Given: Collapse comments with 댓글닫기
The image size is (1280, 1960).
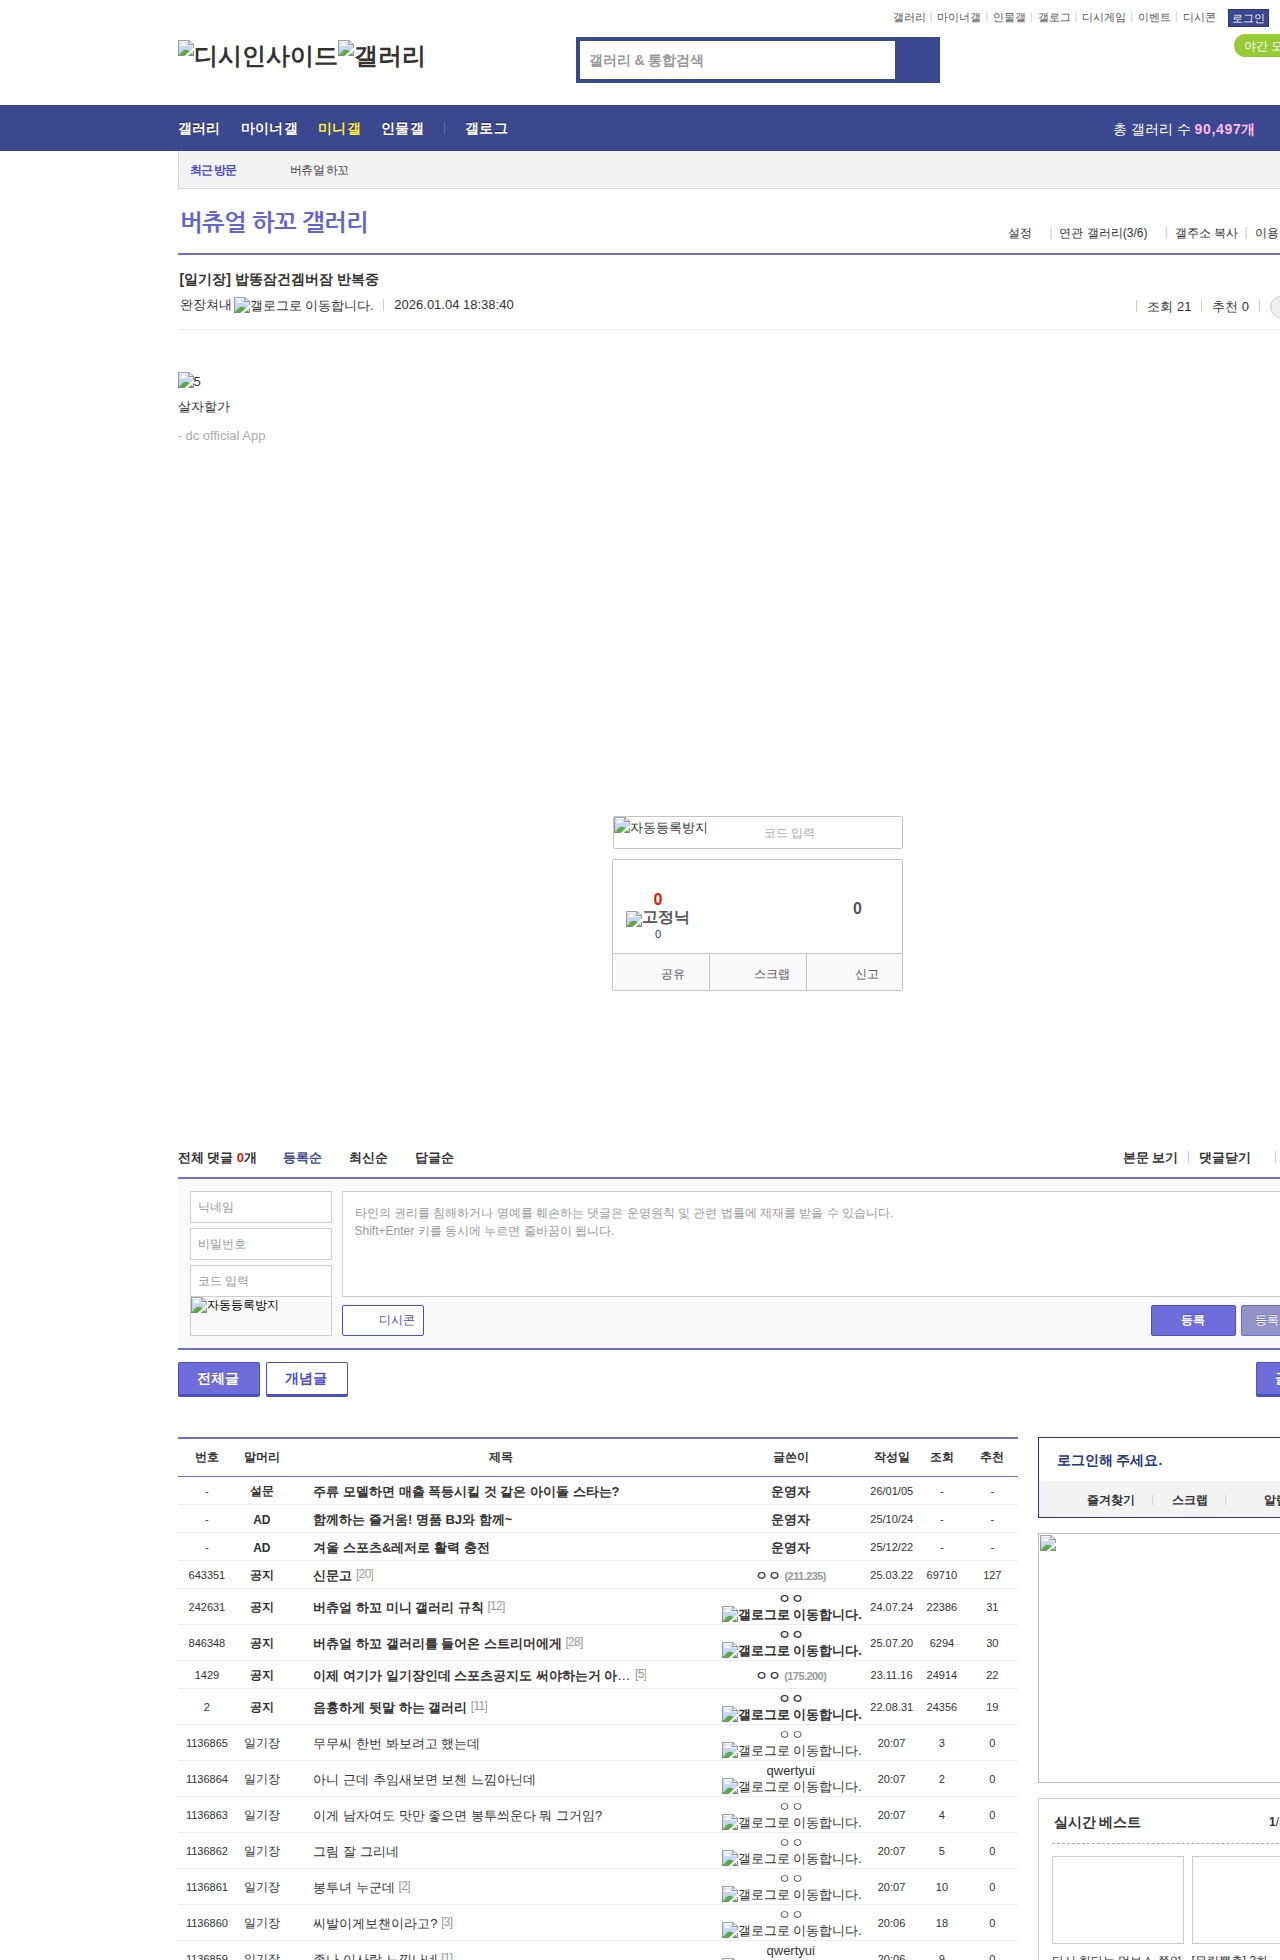Looking at the screenshot, I should click(x=1224, y=1158).
